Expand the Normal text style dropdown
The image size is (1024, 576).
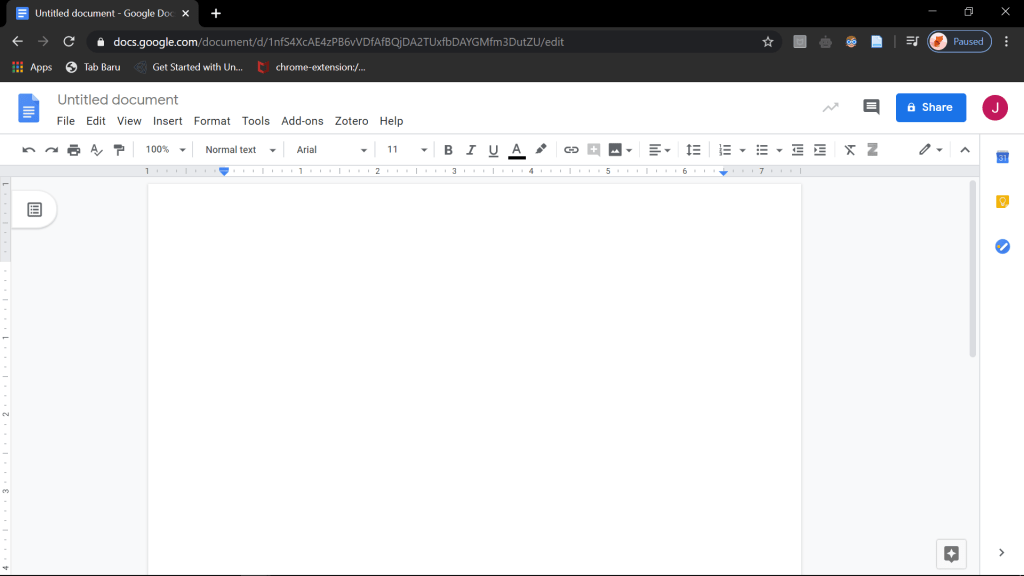tap(240, 150)
